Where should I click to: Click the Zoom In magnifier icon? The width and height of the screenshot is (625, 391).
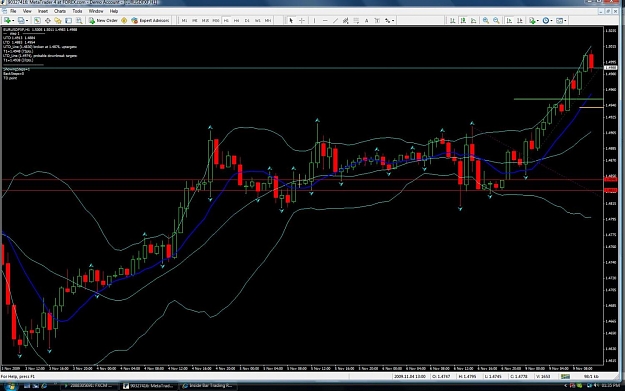(486, 20)
